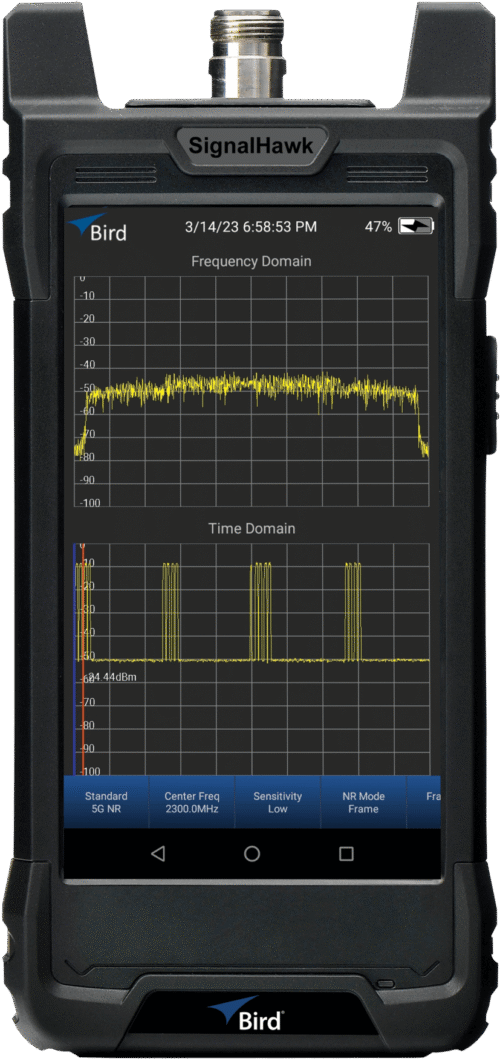The height and width of the screenshot is (1059, 500).
Task: Tap the -100 axis label in Frequency Domain
Action: pyautogui.click(x=90, y=503)
